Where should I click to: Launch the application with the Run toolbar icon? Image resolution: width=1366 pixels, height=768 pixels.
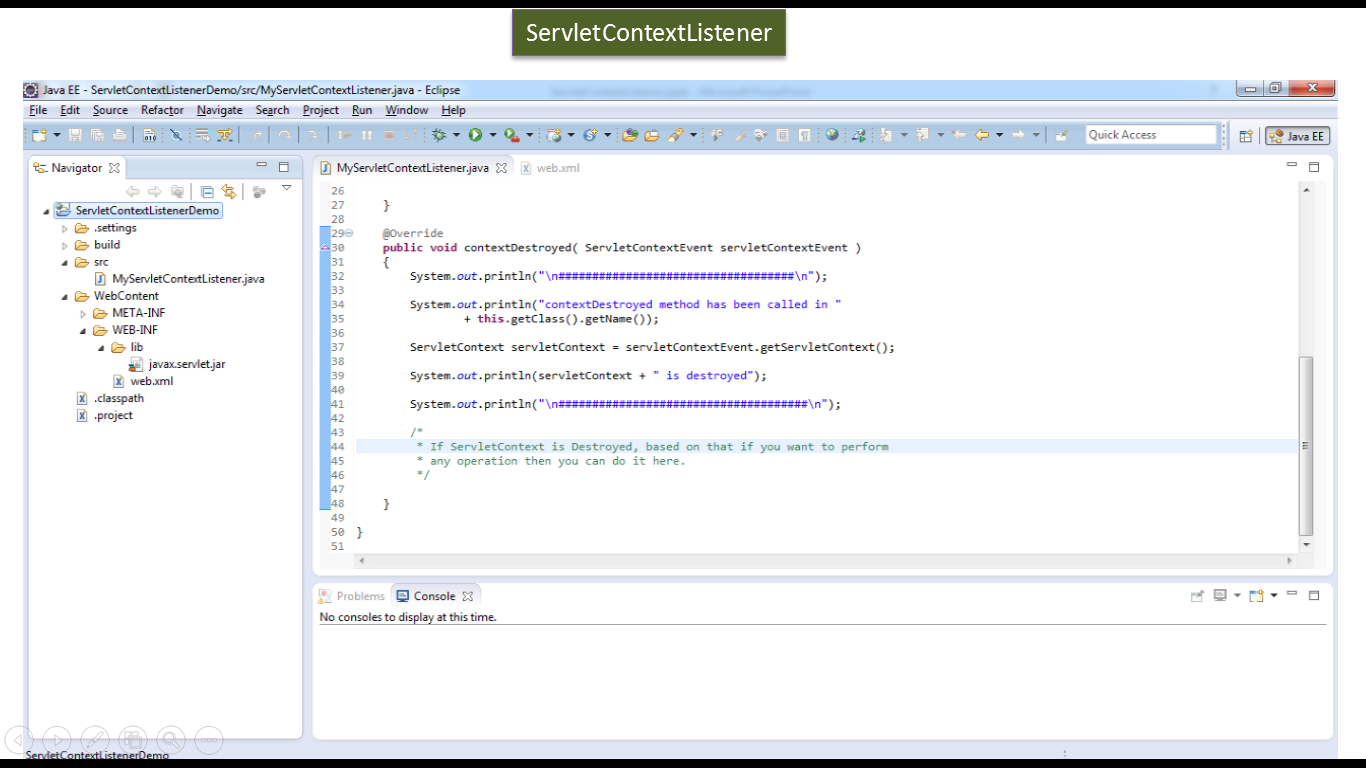pos(477,132)
